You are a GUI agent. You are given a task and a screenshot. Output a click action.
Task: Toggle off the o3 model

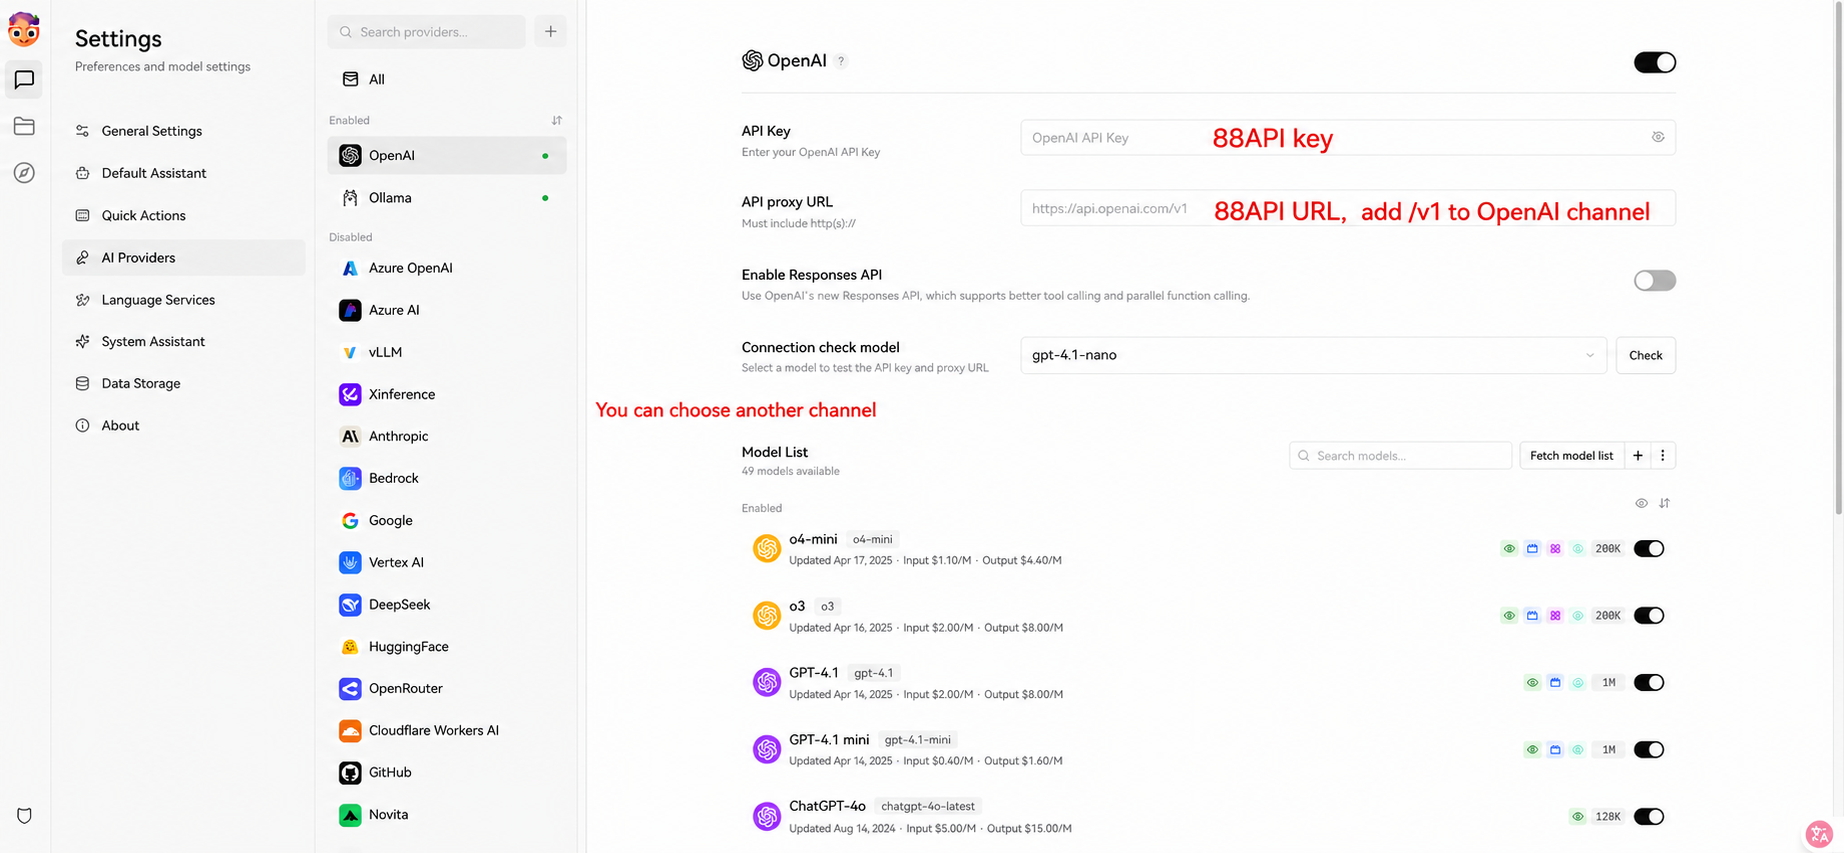1649,615
